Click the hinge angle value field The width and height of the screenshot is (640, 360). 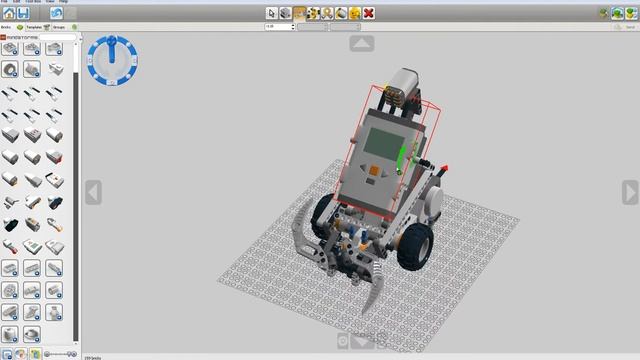278,27
